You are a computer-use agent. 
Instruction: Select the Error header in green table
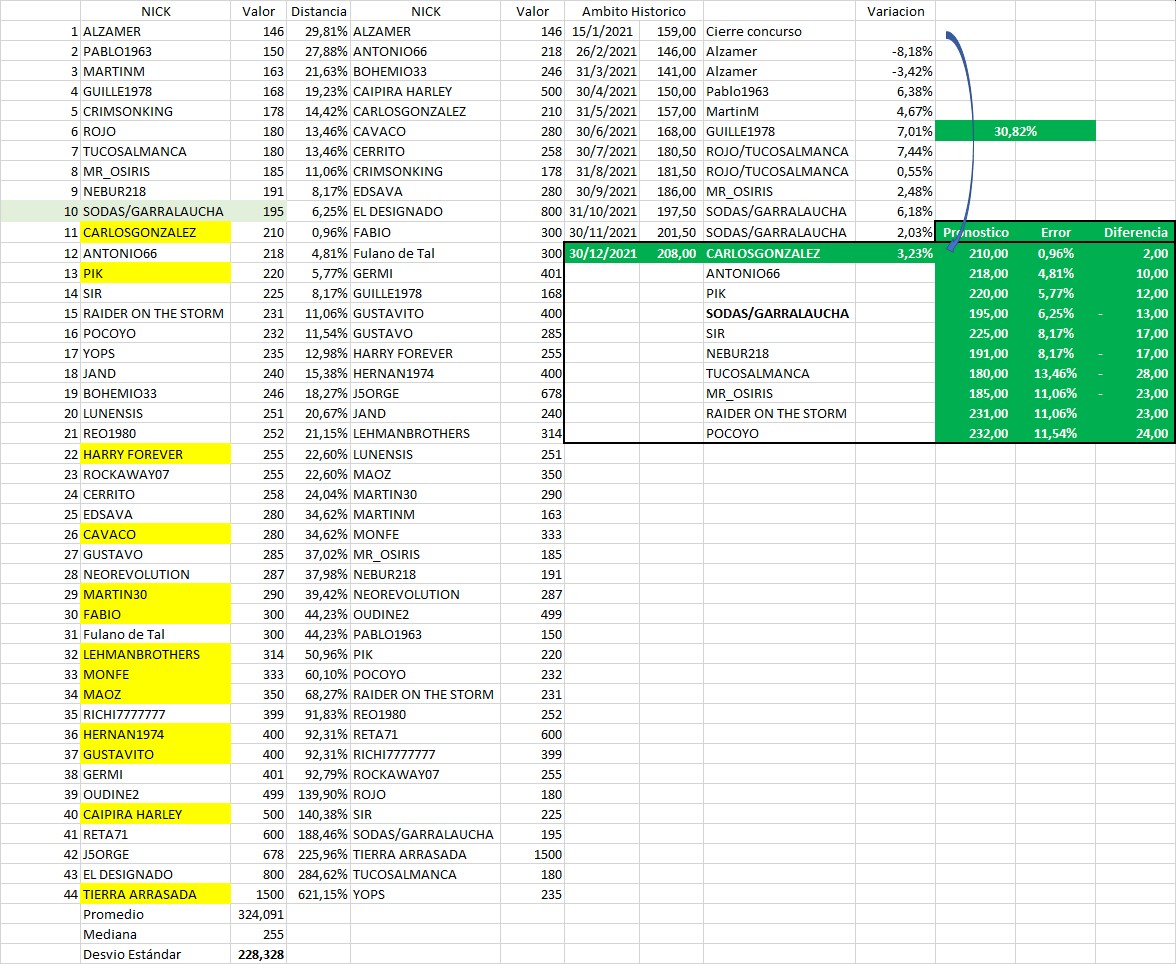1055,232
